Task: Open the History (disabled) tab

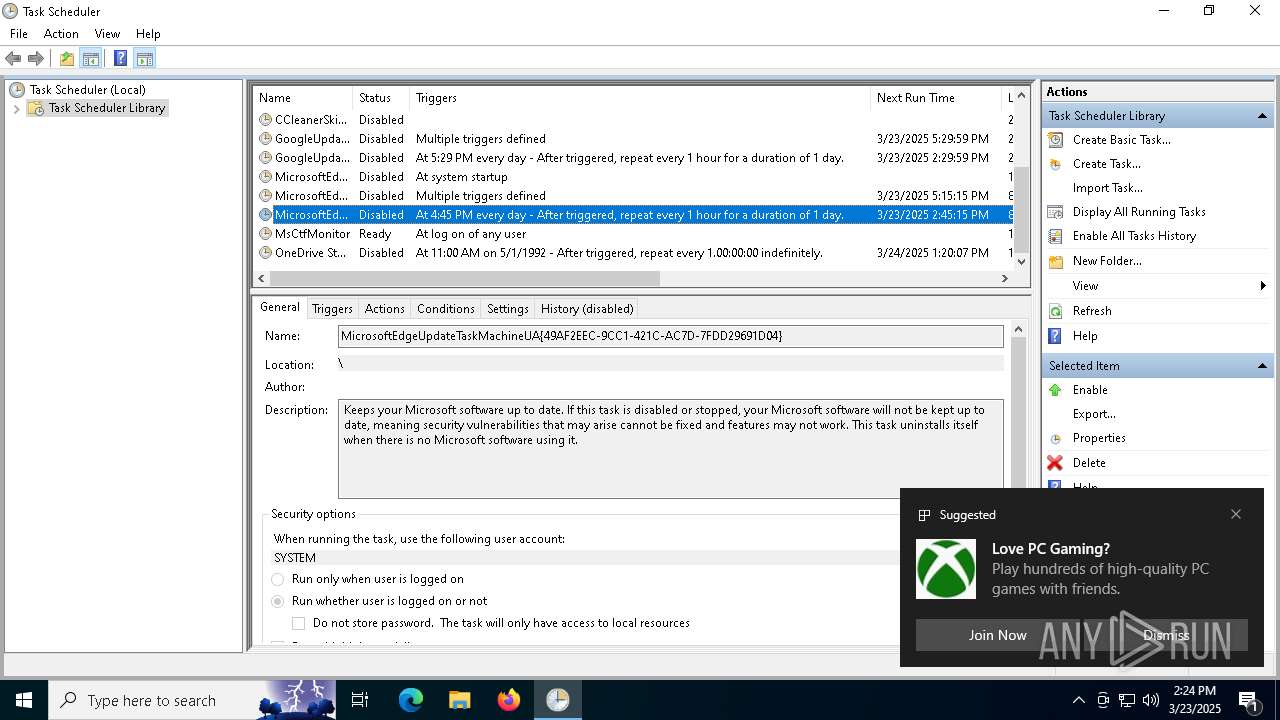Action: 587,309
